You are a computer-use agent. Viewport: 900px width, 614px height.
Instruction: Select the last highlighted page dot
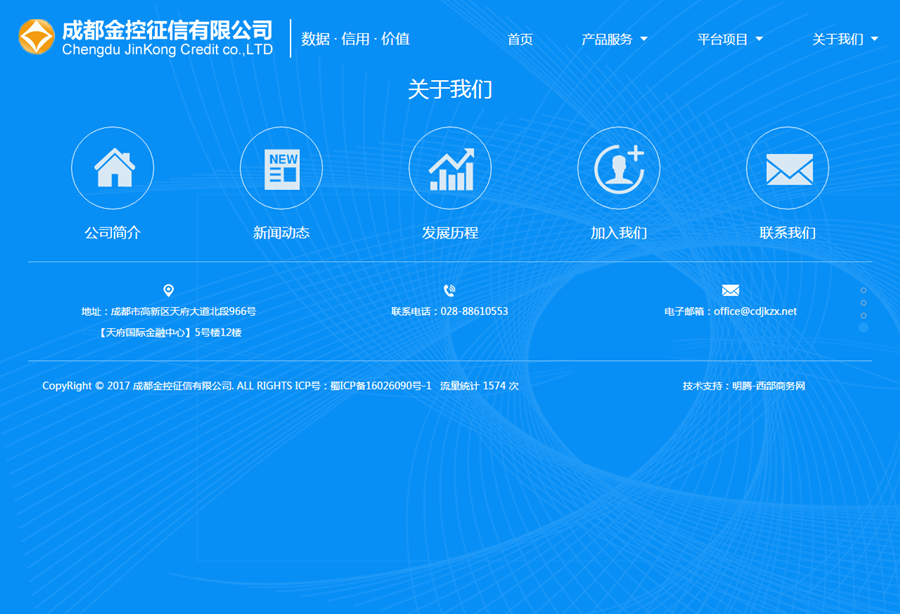click(864, 327)
